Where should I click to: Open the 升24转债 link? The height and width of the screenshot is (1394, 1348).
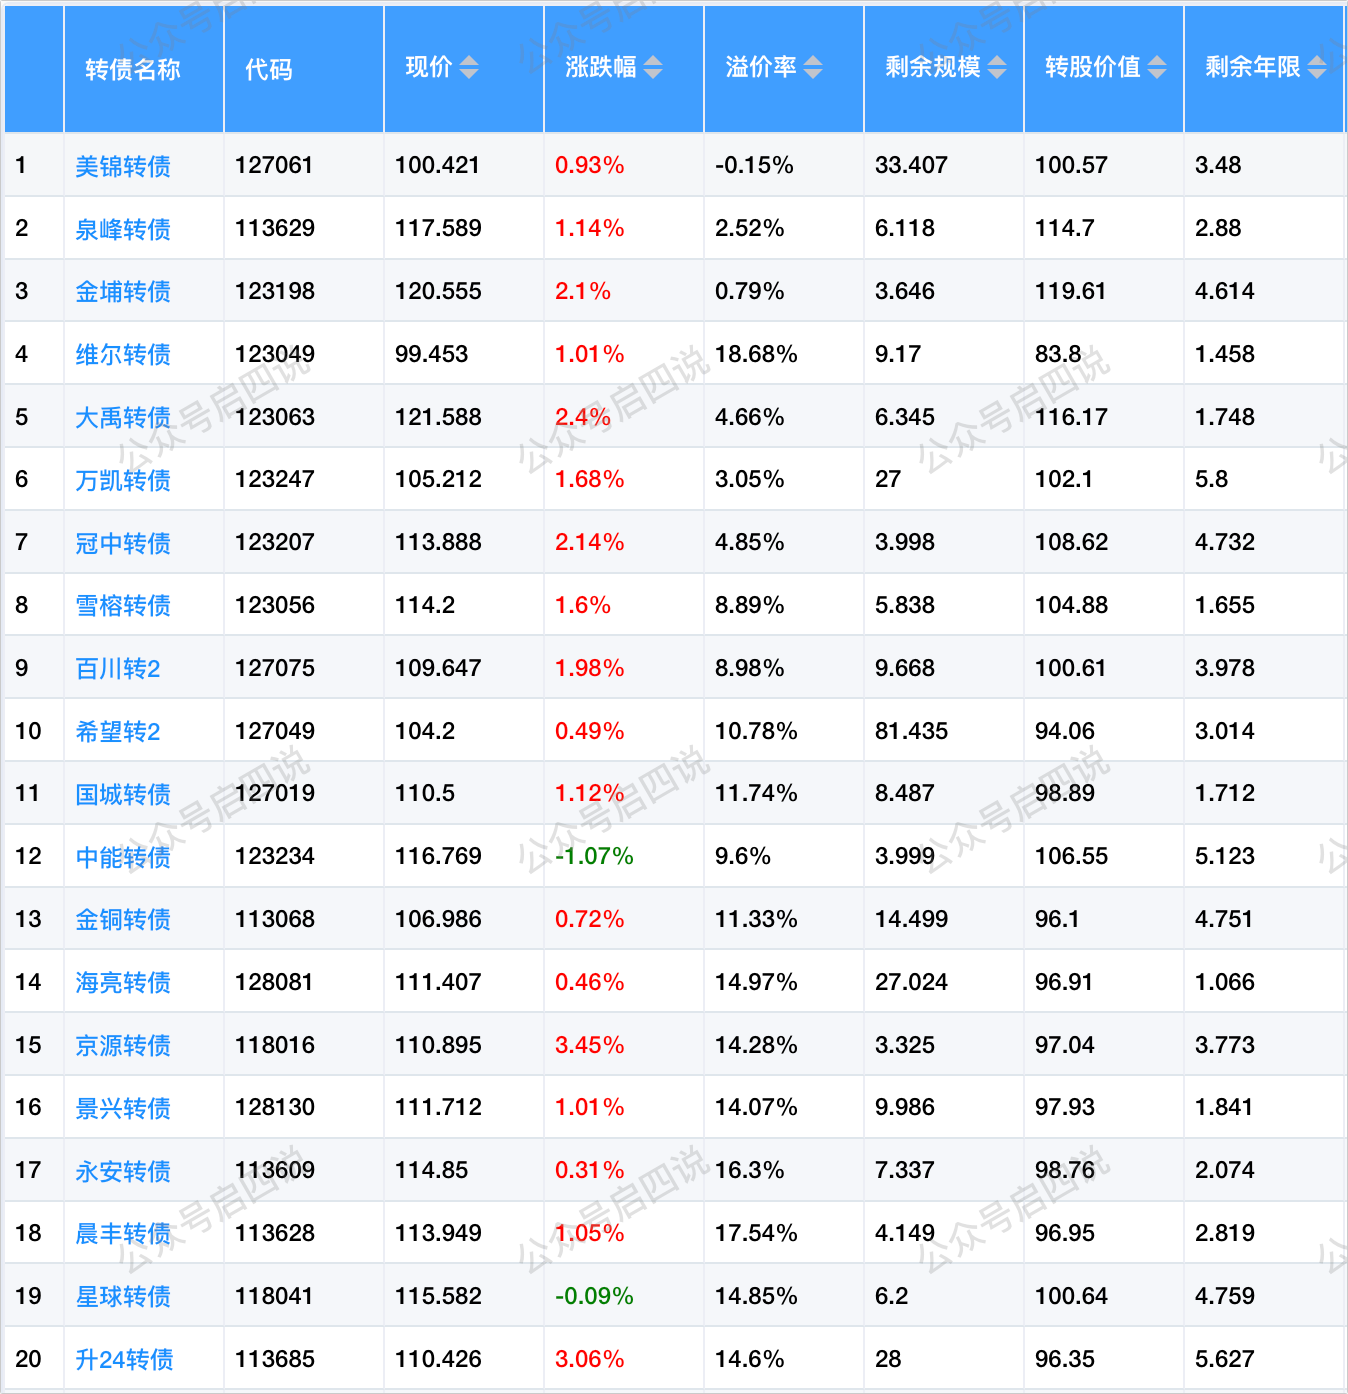(x=125, y=1360)
